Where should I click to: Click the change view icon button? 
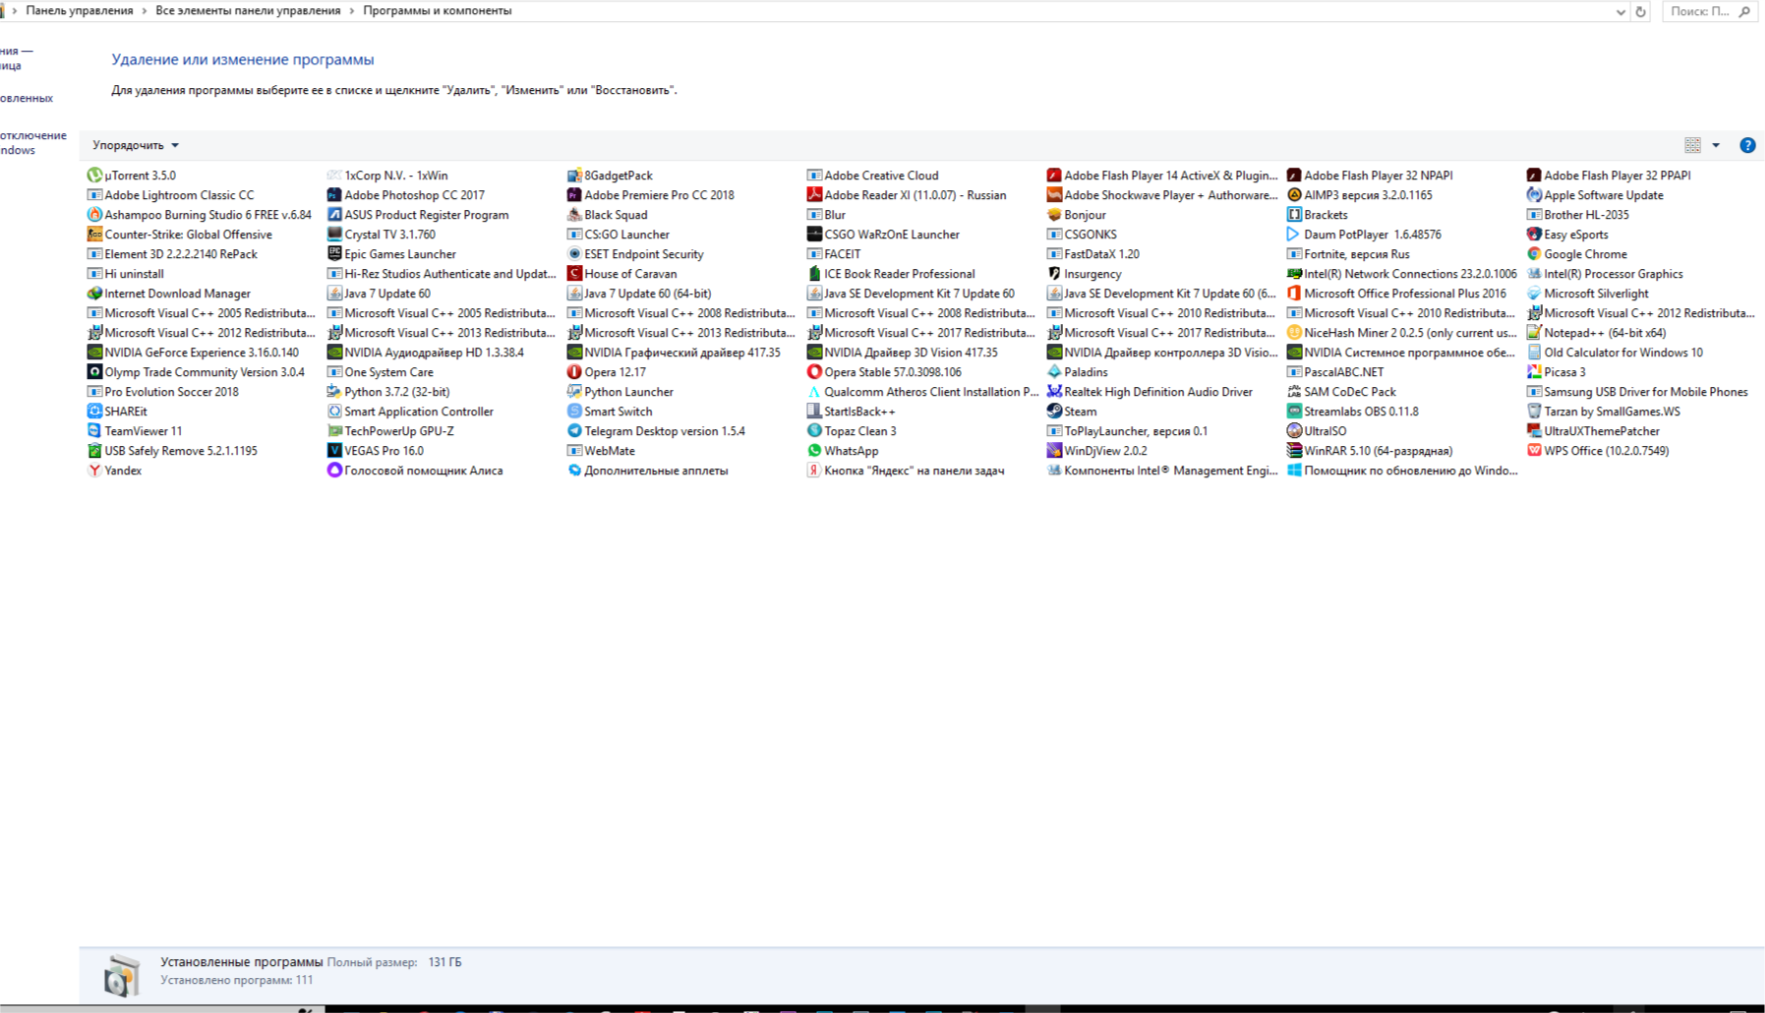click(x=1692, y=145)
